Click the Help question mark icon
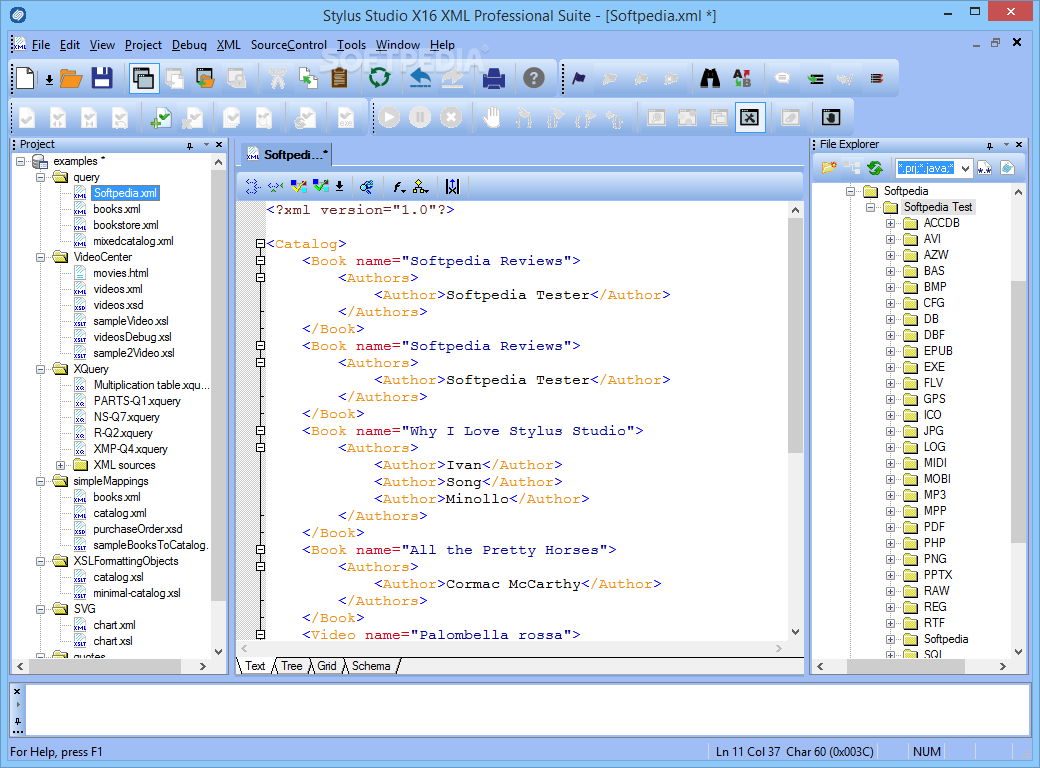 coord(534,78)
